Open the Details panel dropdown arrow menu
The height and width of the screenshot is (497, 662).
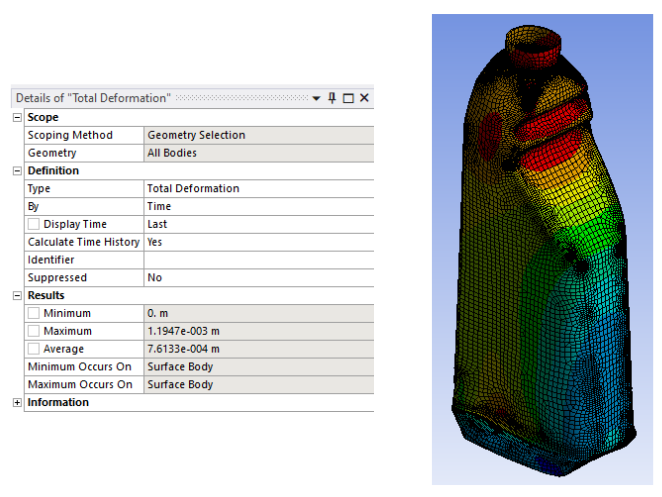click(316, 98)
